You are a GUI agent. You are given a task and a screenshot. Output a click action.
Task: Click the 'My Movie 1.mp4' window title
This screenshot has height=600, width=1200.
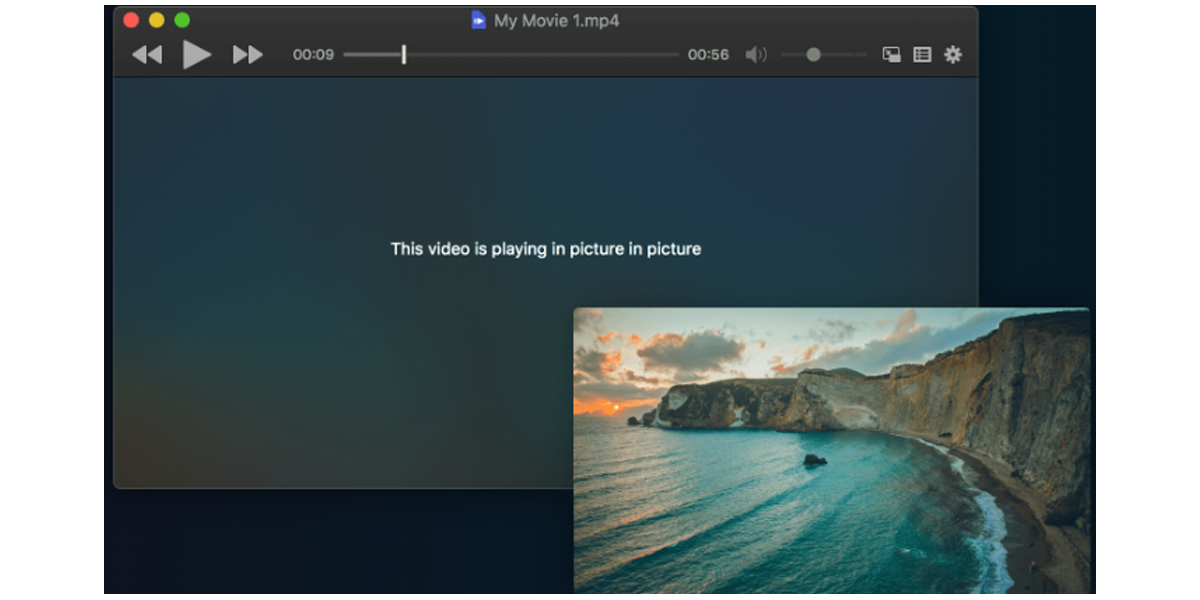click(556, 20)
